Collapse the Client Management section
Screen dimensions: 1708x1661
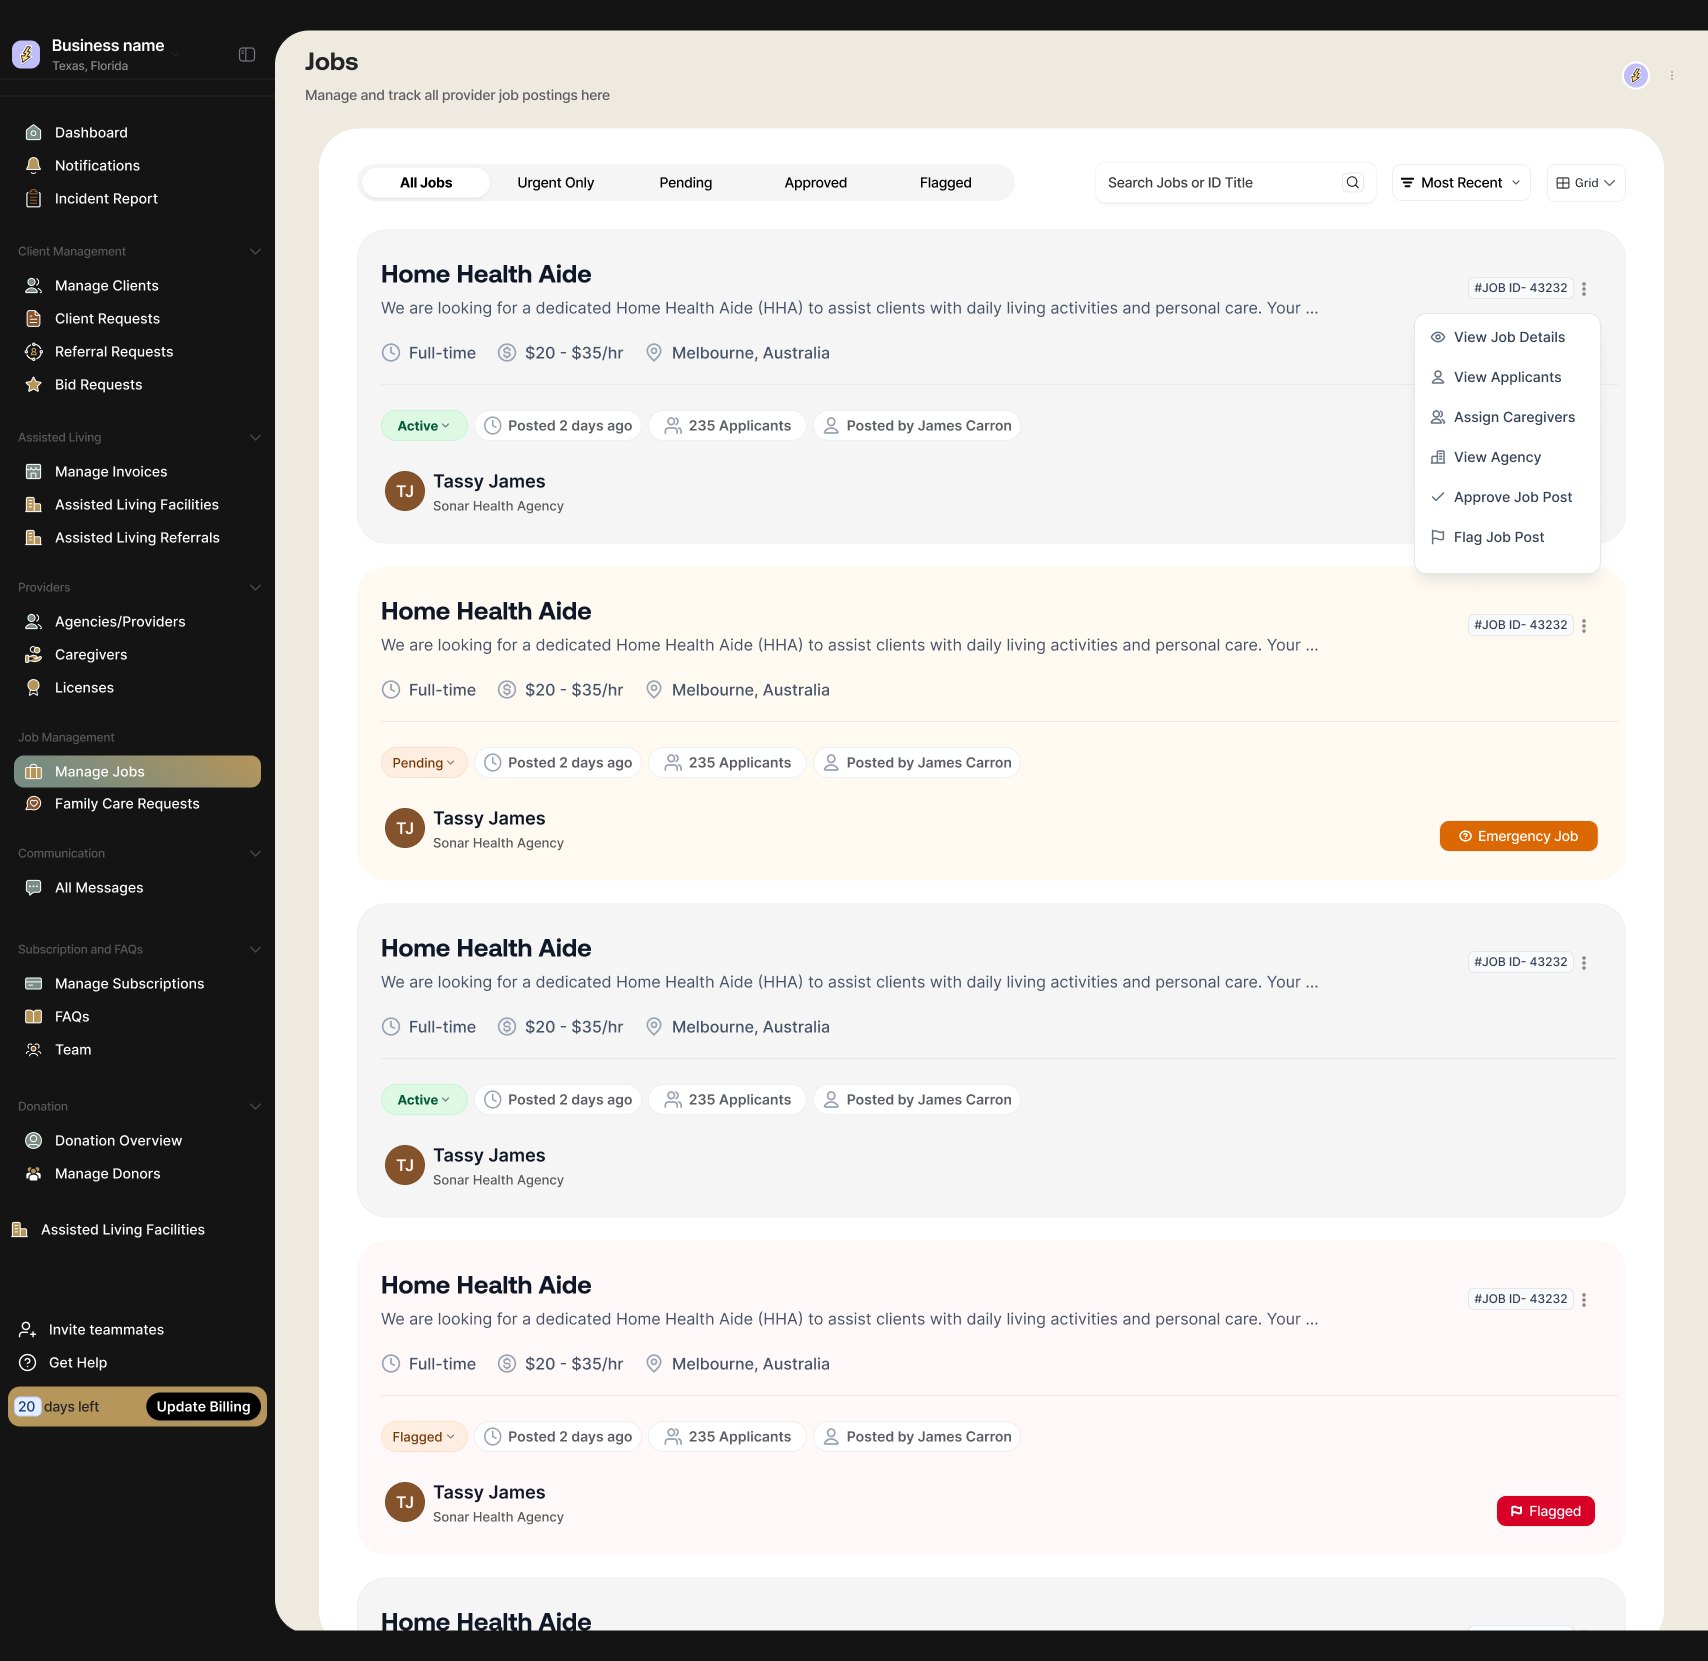point(255,252)
